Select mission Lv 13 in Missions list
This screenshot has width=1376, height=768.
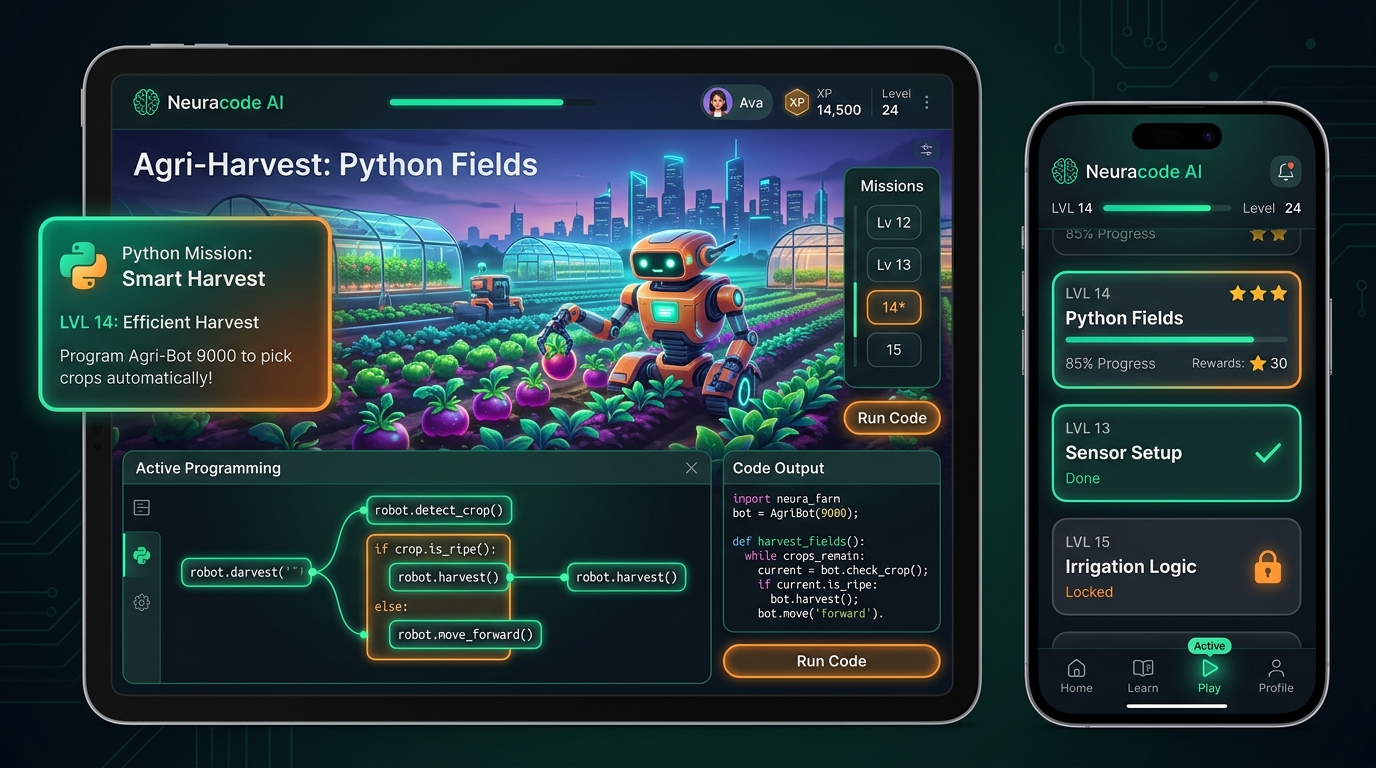[894, 265]
